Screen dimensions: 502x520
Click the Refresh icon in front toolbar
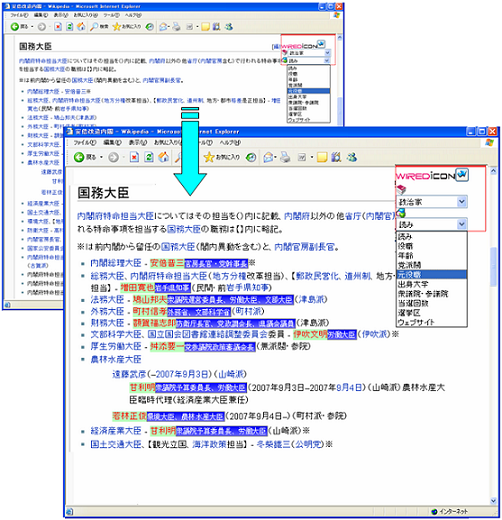pos(149,157)
